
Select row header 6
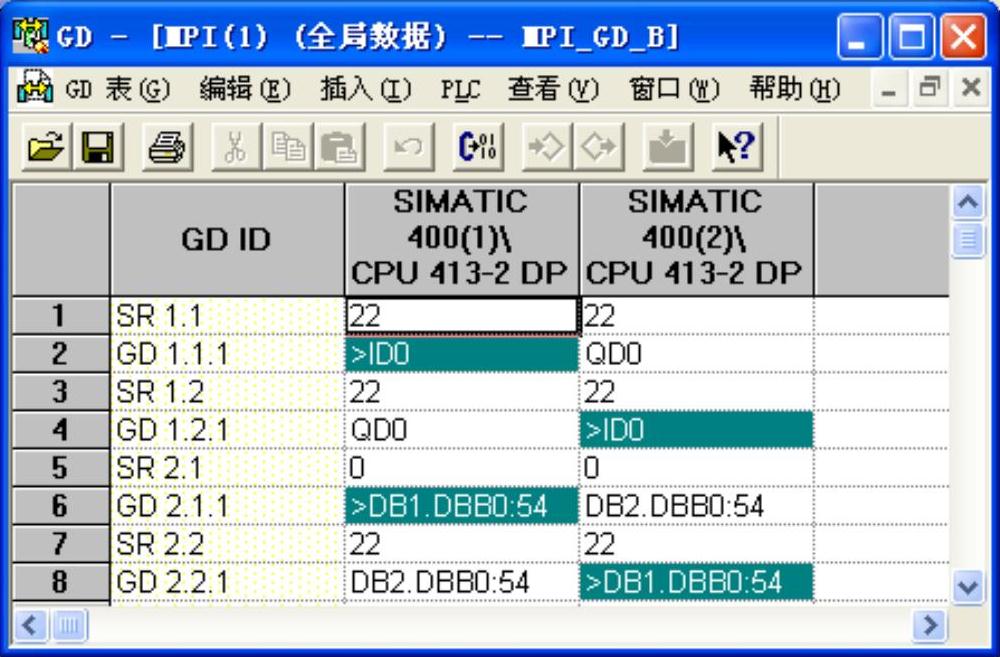61,506
